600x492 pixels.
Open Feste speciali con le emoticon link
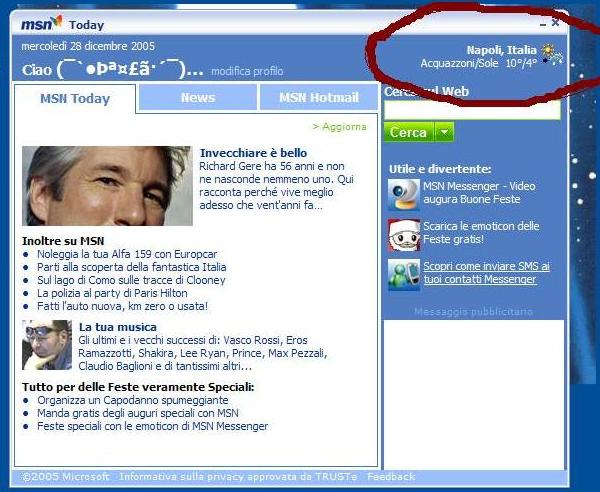click(153, 426)
